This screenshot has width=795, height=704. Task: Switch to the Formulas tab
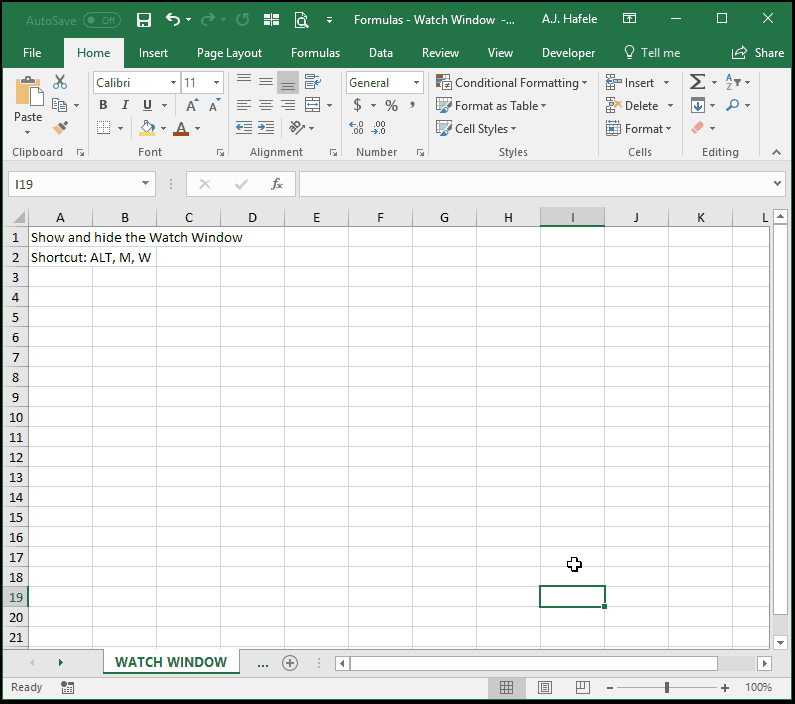click(315, 53)
